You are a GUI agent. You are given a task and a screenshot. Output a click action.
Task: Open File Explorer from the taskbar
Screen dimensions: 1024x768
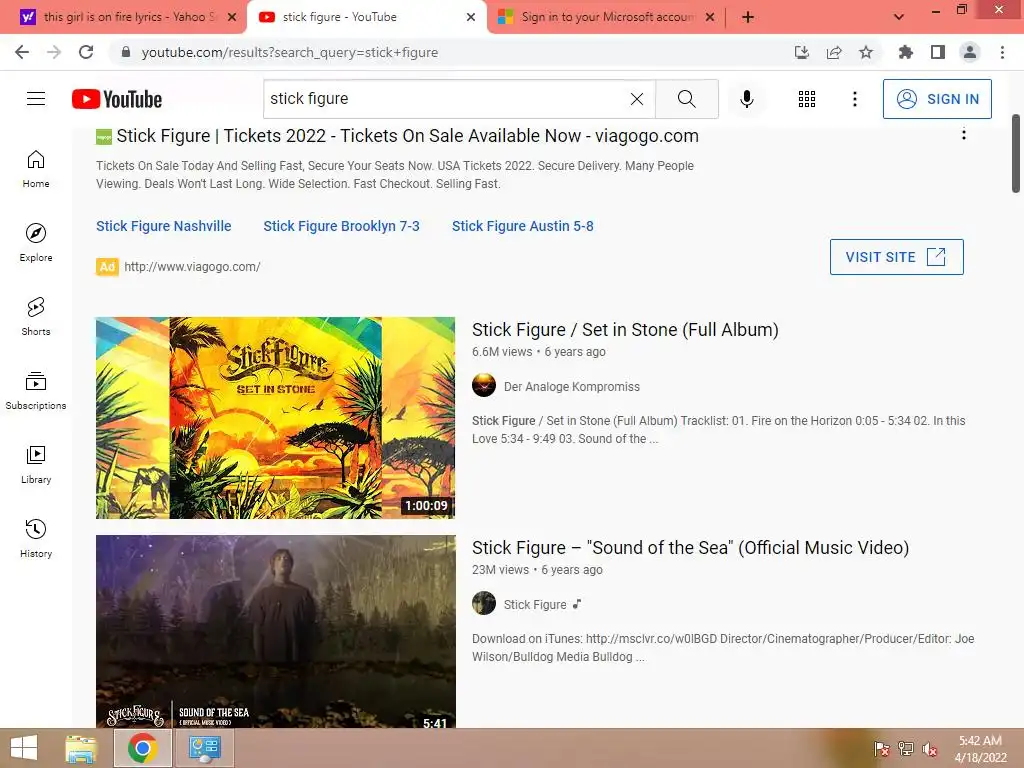pos(81,748)
